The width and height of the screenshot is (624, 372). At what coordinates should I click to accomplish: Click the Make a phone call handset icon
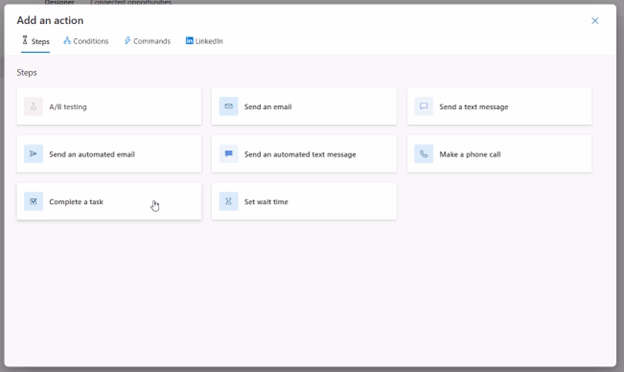tap(423, 154)
